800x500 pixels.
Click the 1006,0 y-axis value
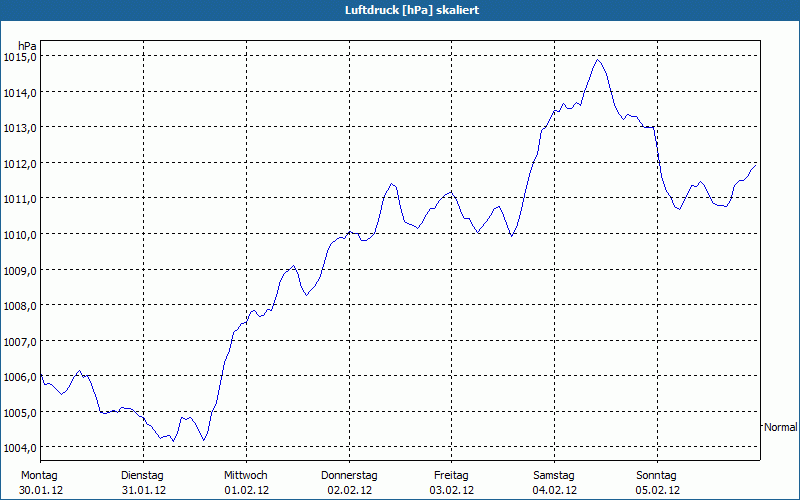tap(19, 377)
